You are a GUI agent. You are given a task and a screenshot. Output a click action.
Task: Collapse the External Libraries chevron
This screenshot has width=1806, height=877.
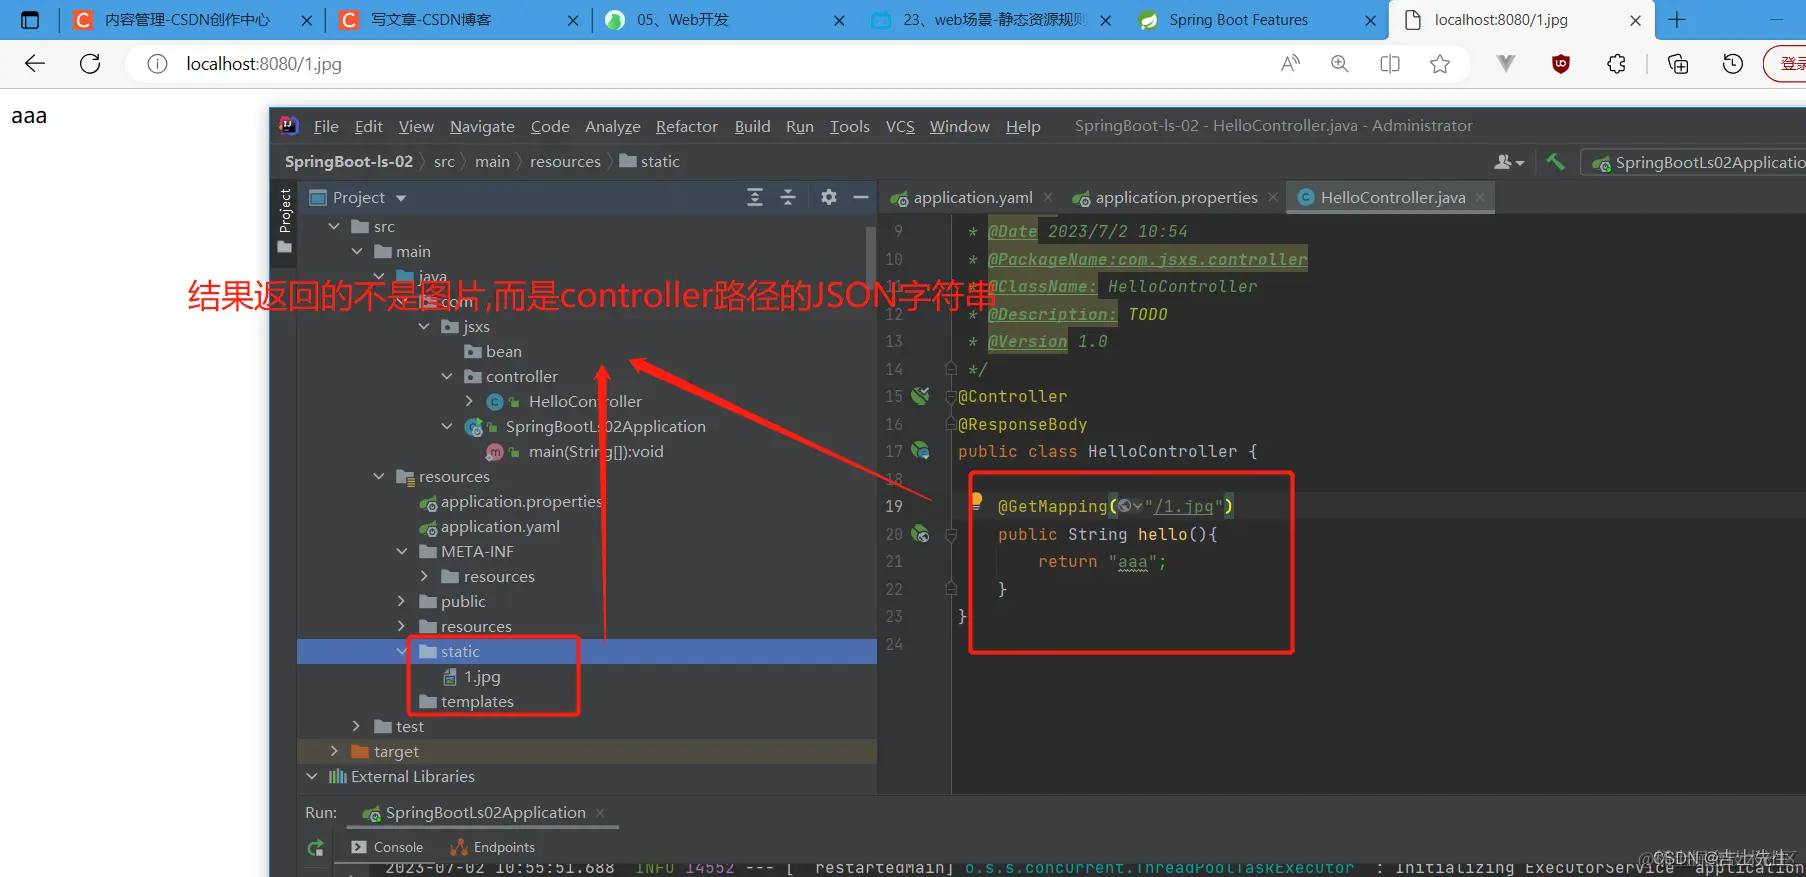click(312, 776)
